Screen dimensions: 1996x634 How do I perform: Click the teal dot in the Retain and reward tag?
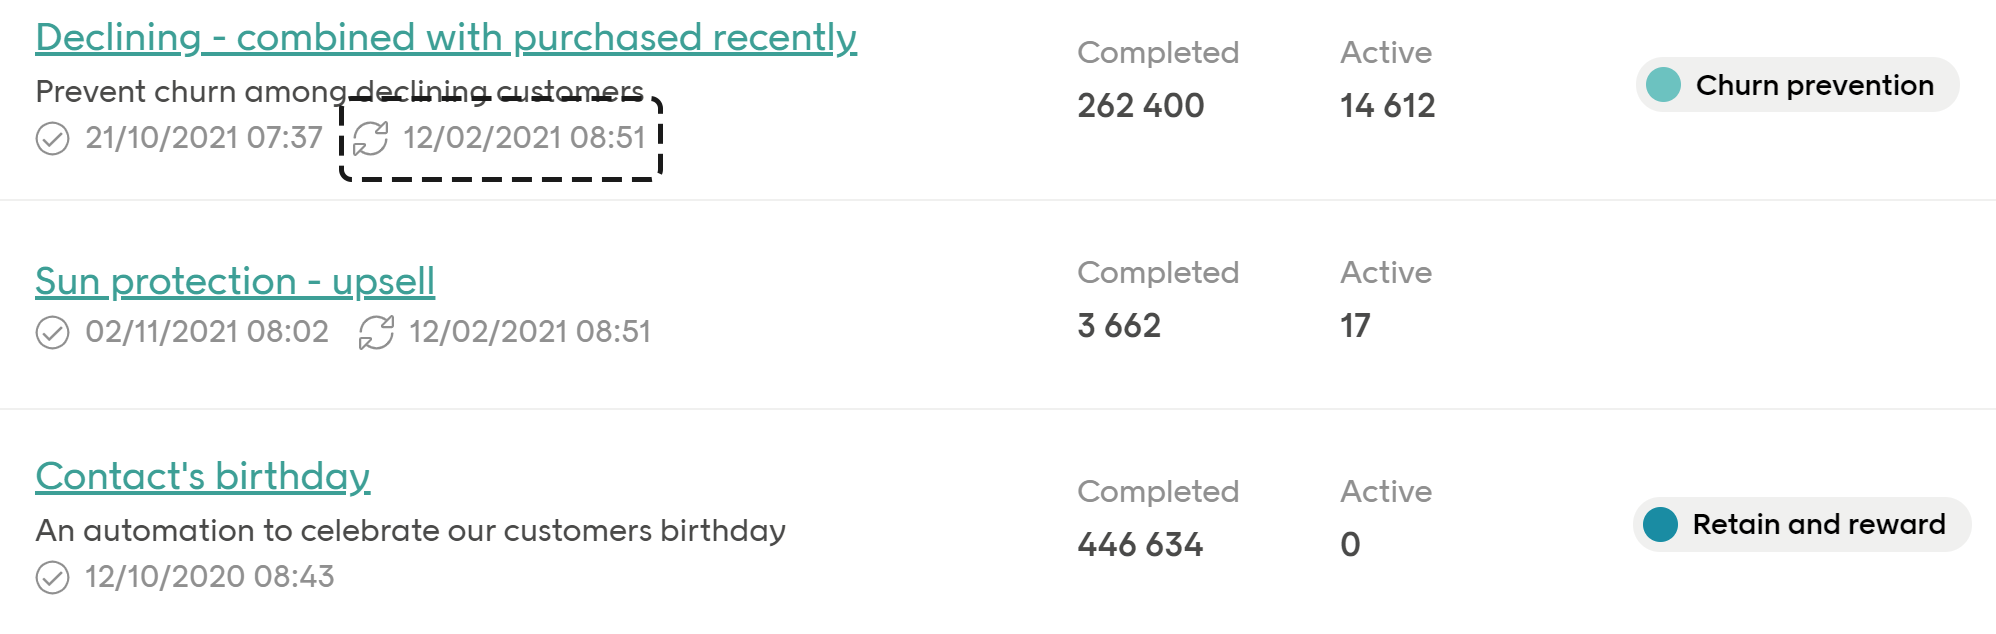click(1660, 523)
